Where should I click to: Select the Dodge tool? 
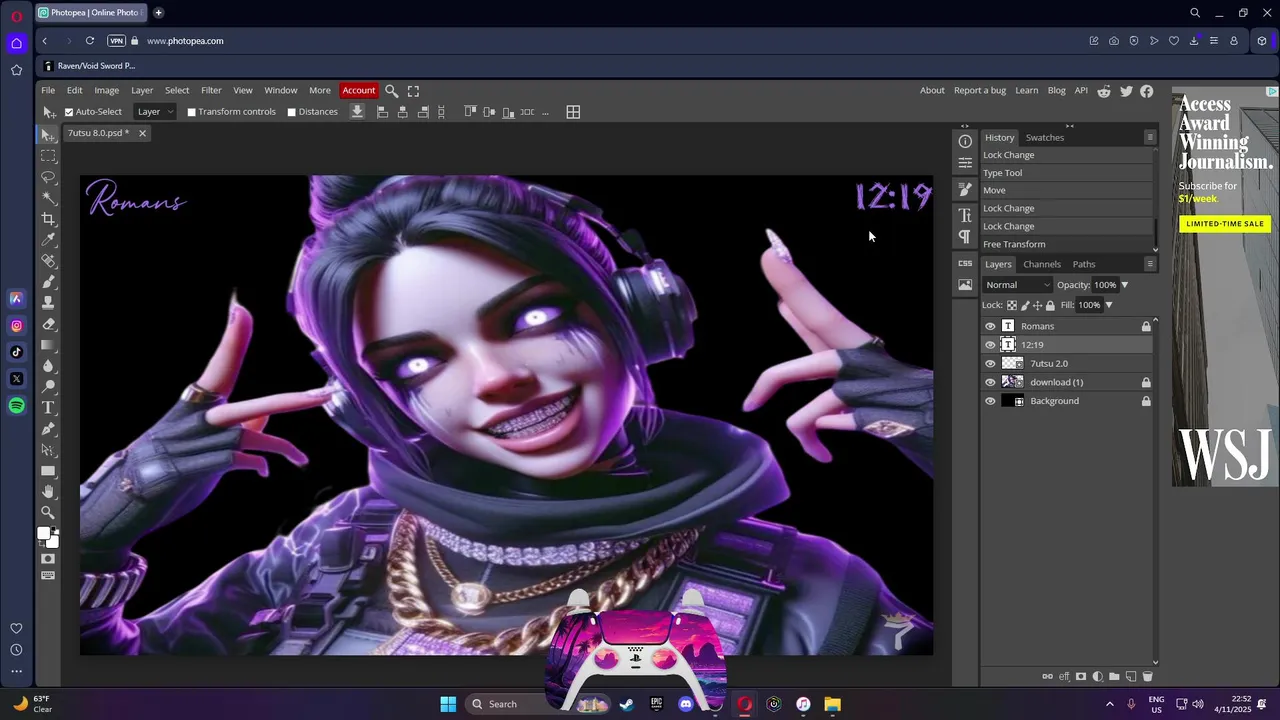pos(48,387)
